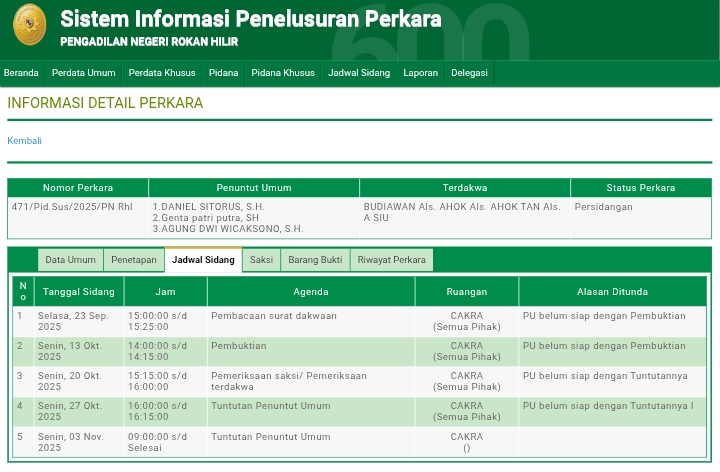Click the Kembali link
This screenshot has width=720, height=472.
(25, 141)
